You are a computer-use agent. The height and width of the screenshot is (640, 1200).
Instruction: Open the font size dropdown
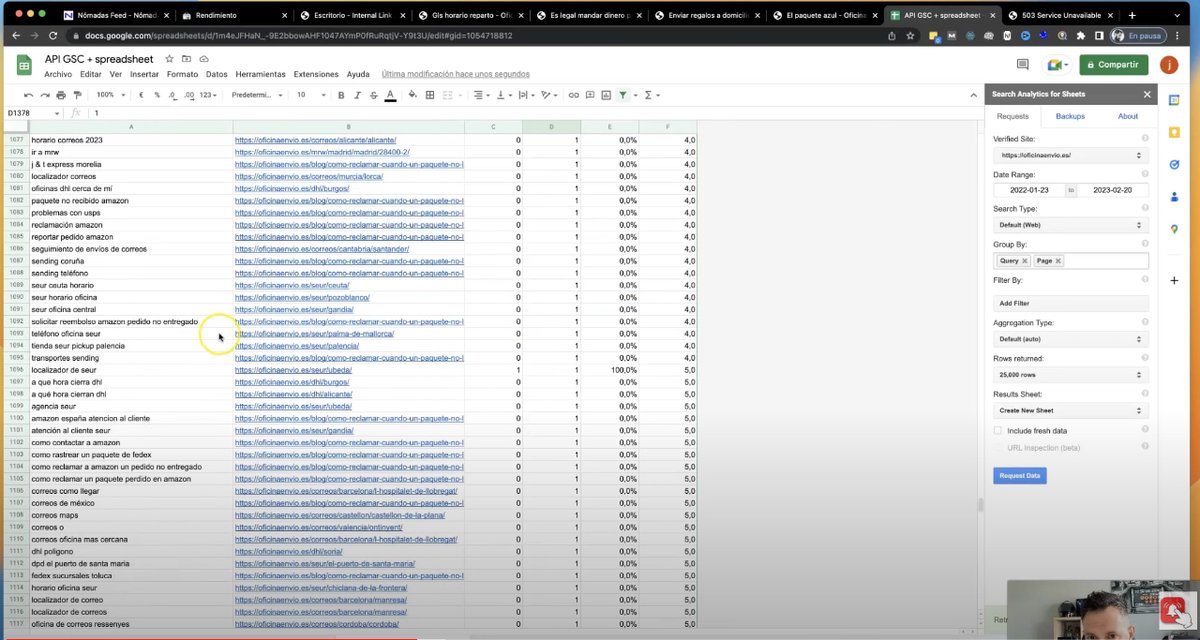(310, 95)
